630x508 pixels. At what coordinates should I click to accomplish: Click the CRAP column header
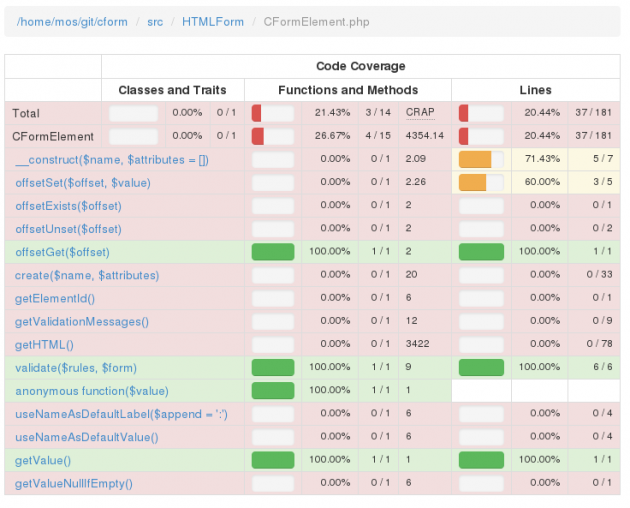point(420,112)
